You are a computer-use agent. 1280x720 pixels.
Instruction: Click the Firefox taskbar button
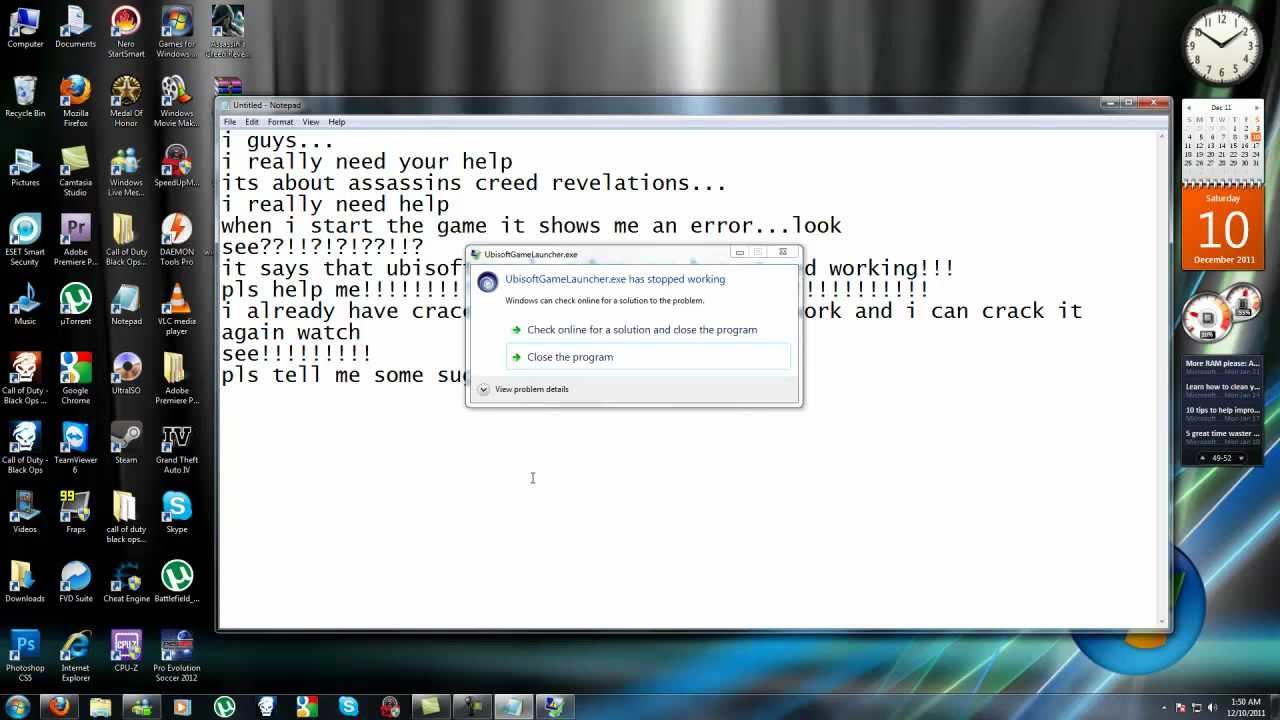point(59,706)
